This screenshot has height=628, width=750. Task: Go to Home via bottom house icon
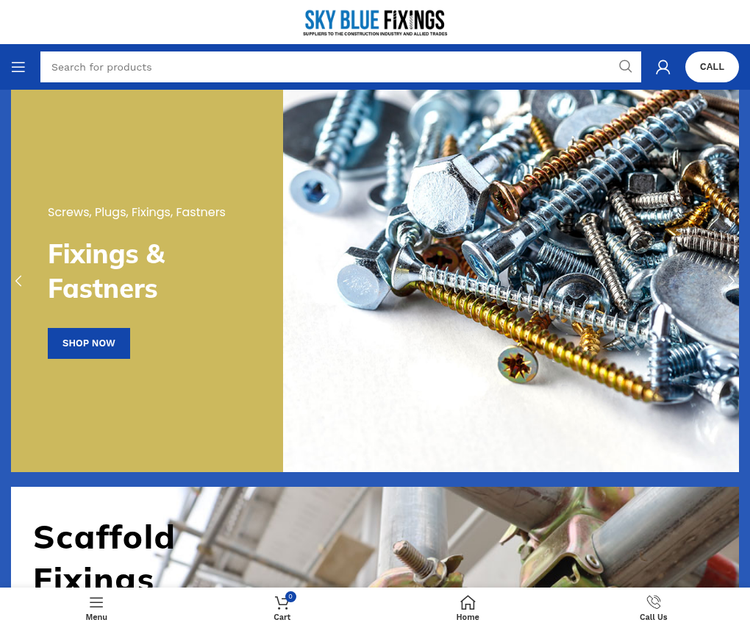coord(467,602)
